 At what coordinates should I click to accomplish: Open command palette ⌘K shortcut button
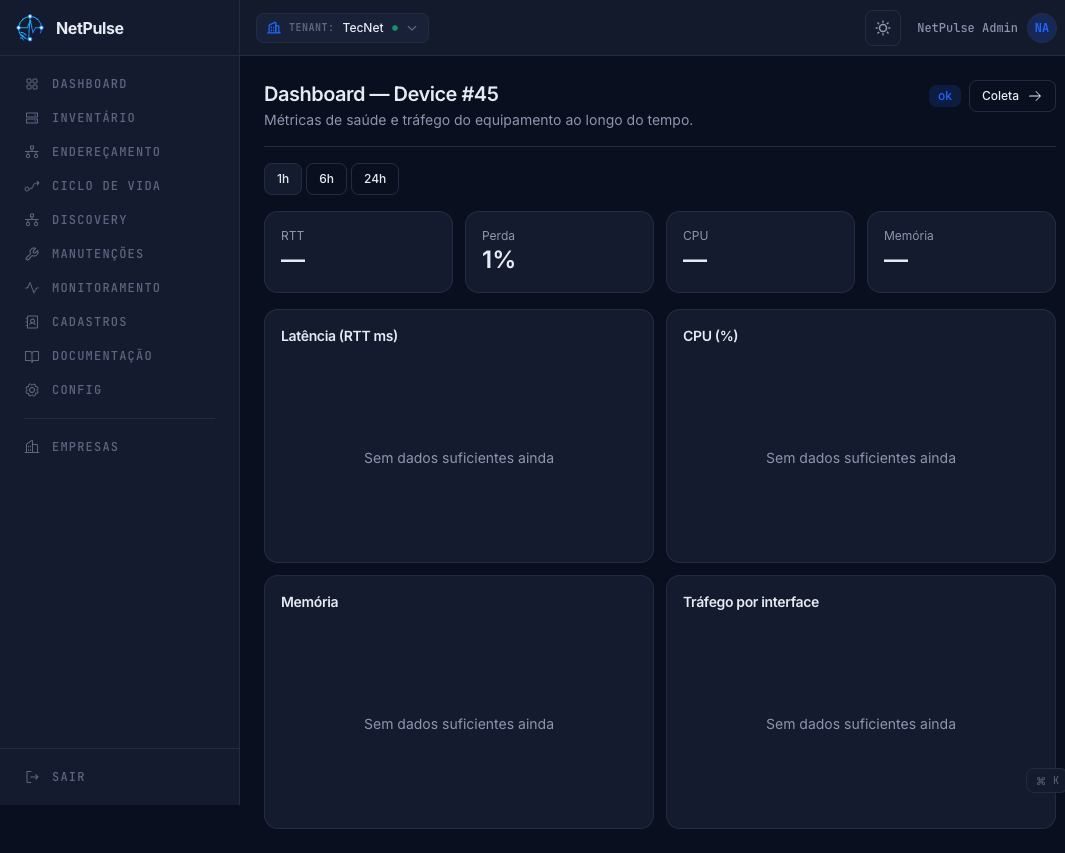click(1046, 781)
